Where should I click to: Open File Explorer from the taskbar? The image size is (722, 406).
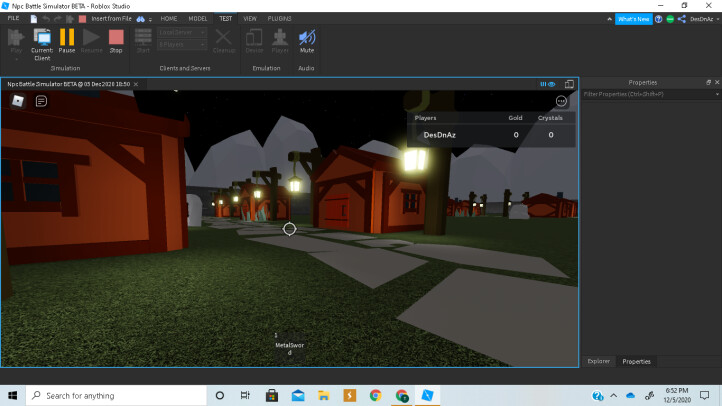(324, 395)
